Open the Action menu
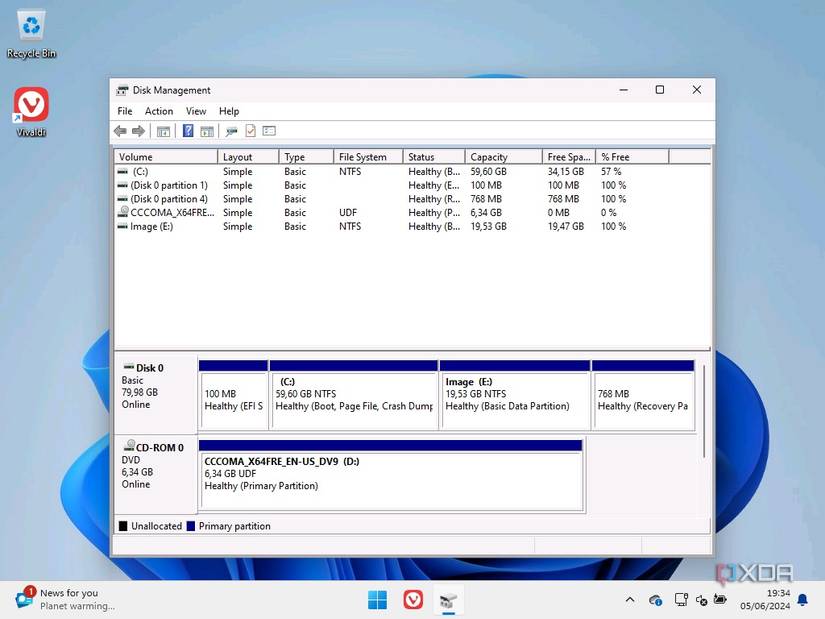This screenshot has height=619, width=825. [158, 111]
